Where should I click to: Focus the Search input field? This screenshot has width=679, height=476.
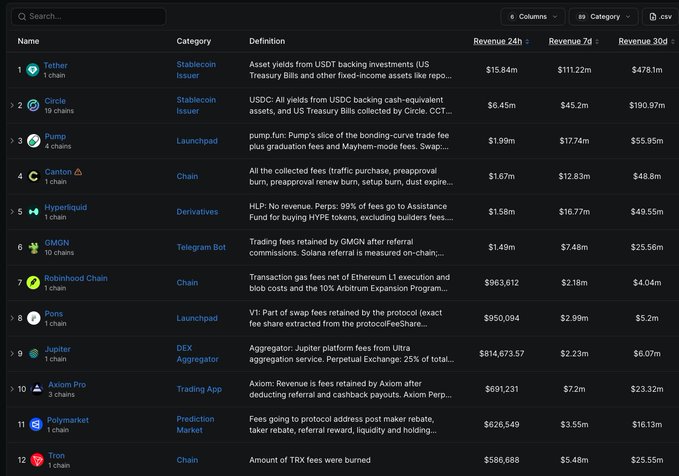click(88, 17)
